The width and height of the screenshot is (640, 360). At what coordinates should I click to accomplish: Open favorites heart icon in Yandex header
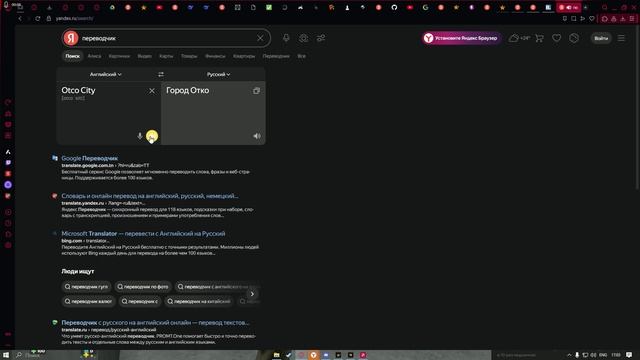tap(556, 38)
